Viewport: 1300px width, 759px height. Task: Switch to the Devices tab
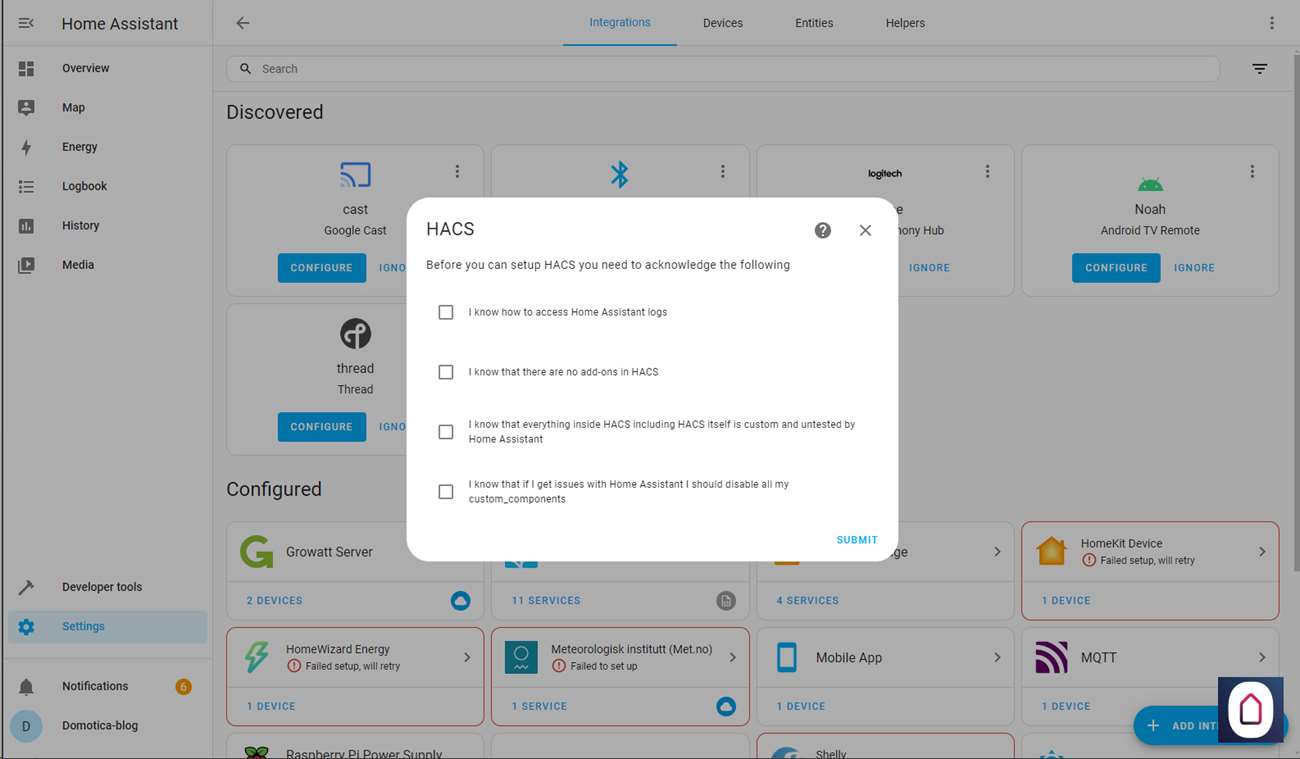(x=722, y=23)
